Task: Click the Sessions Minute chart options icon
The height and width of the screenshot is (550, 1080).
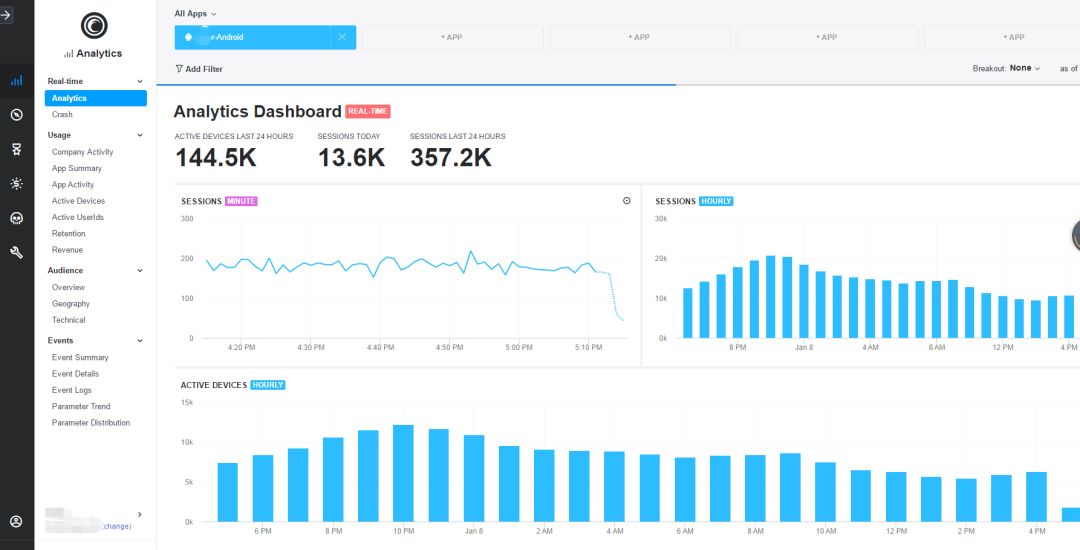Action: pyautogui.click(x=627, y=201)
